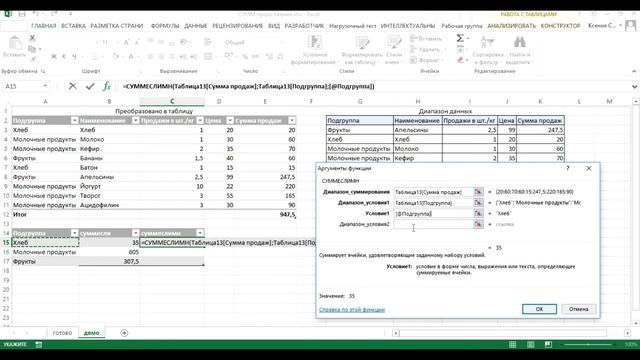
Task: Select the Copy icon in clipboard group
Action: 32,49
